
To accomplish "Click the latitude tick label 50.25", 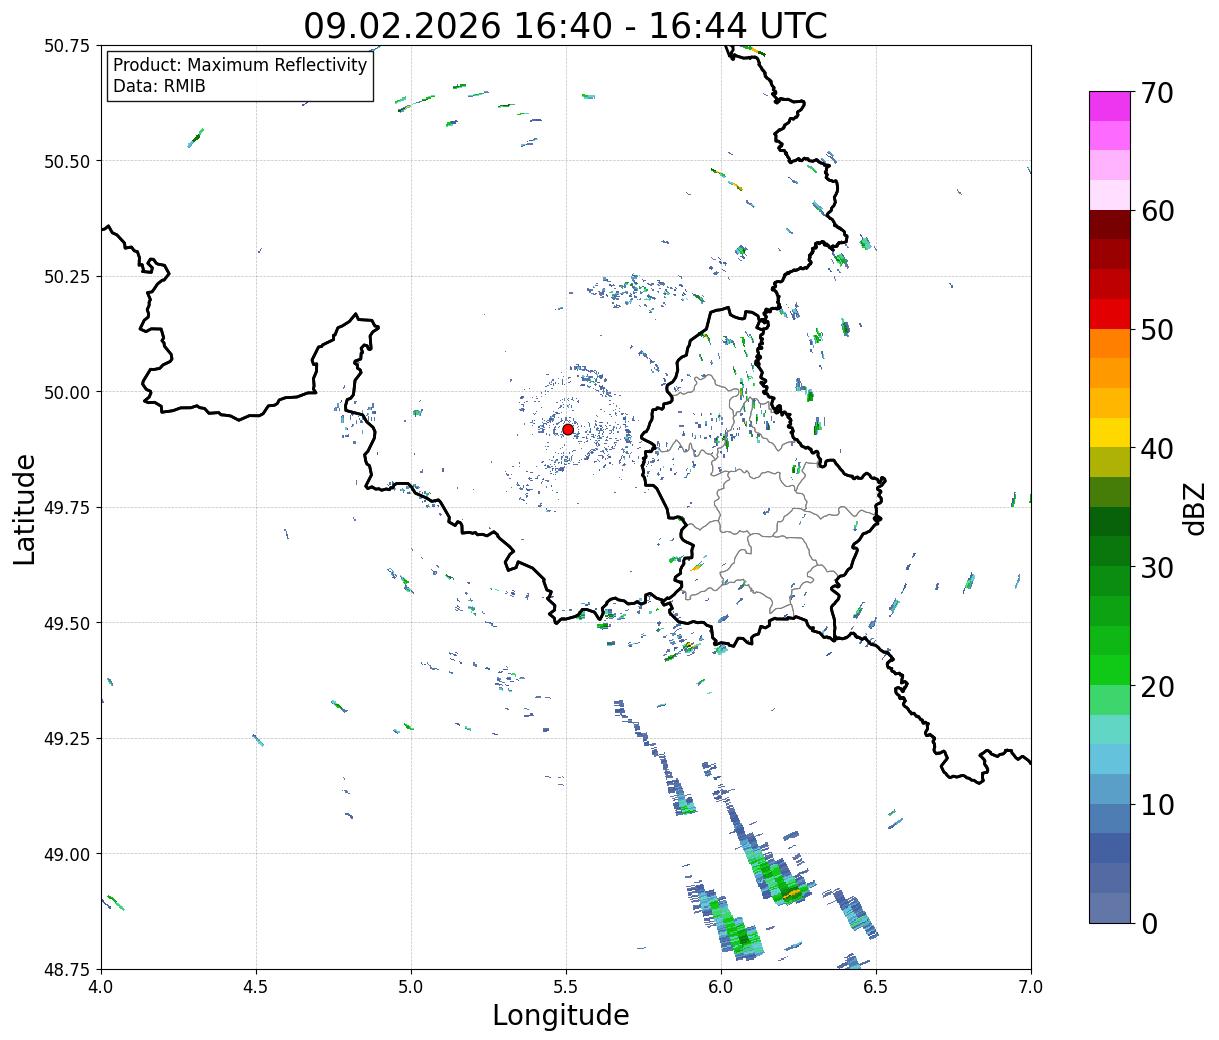I will coord(67,277).
